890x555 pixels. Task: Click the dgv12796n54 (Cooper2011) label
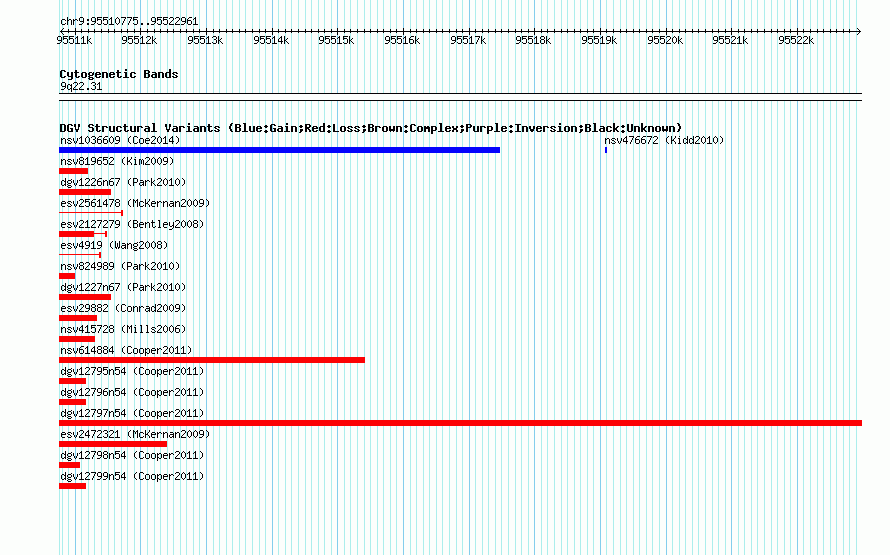[x=132, y=392]
